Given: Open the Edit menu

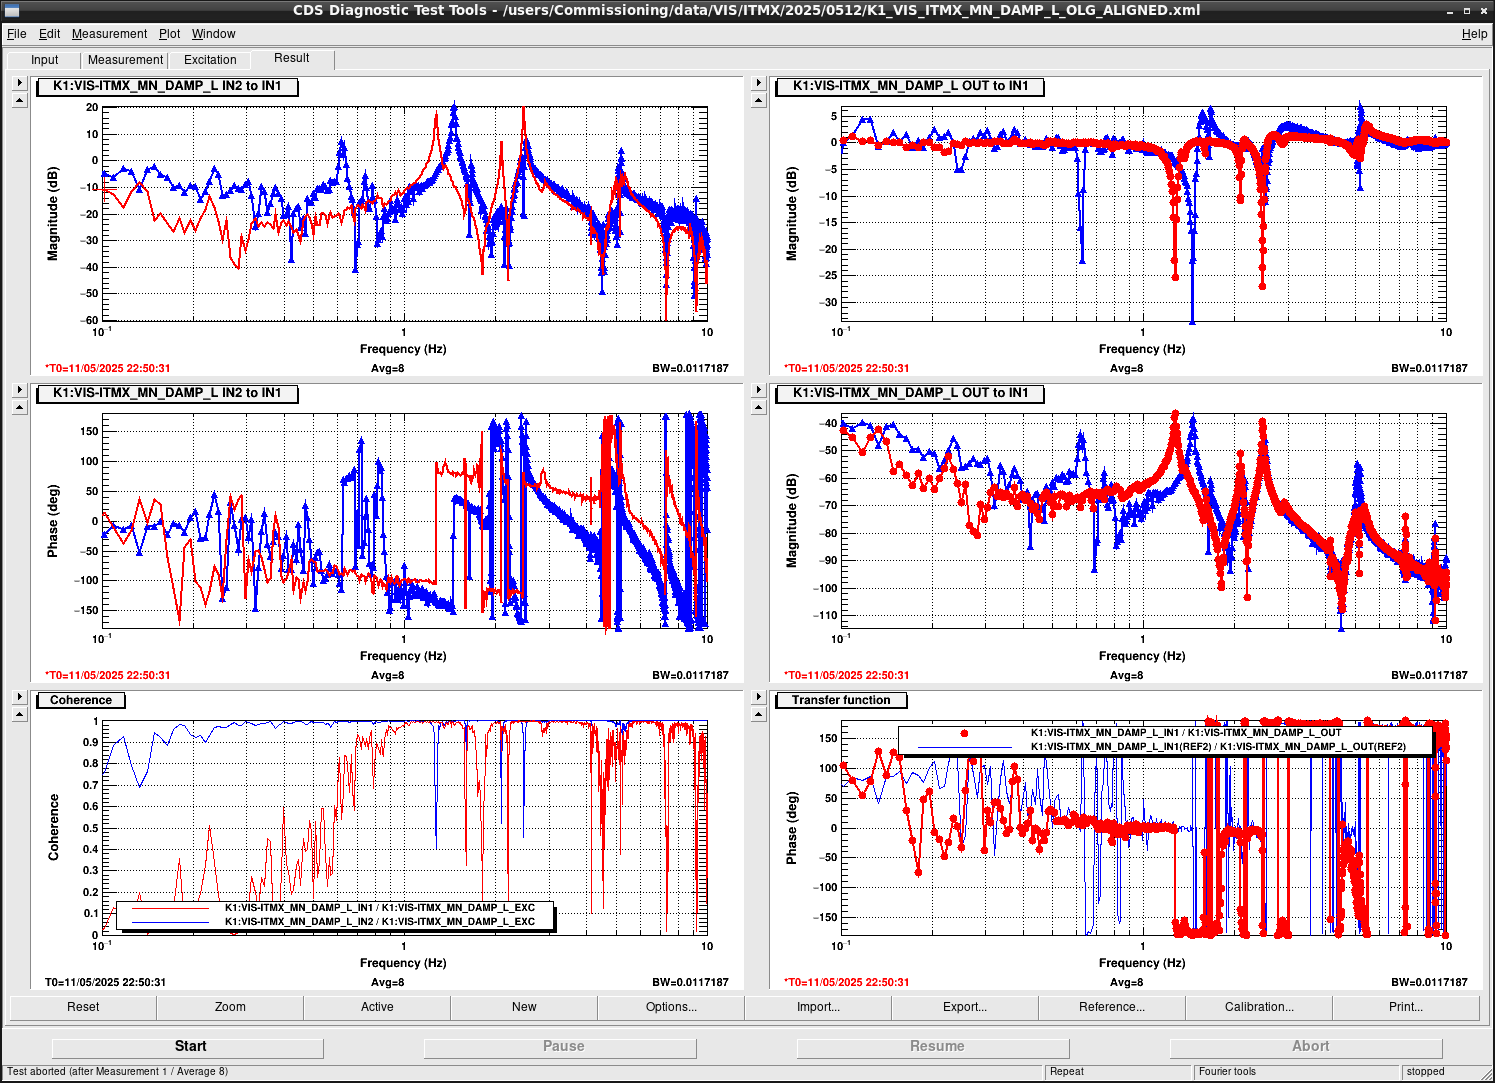Looking at the screenshot, I should point(49,34).
